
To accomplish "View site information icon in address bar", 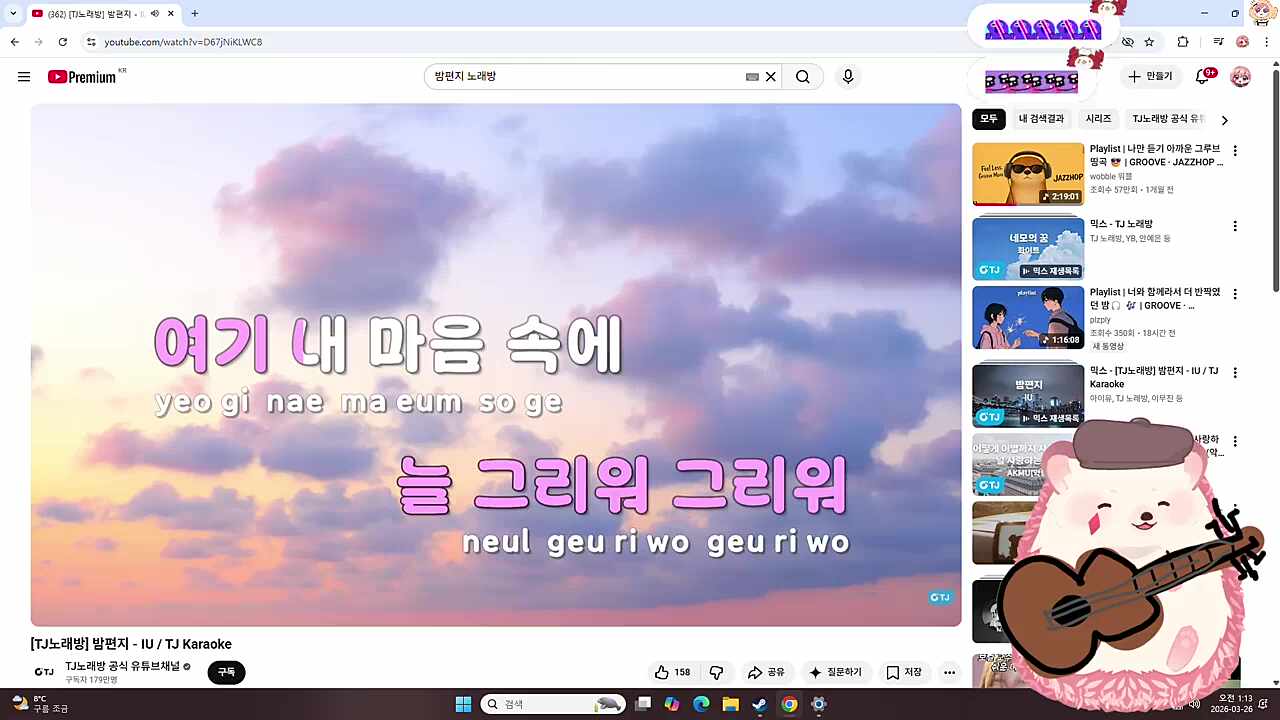I will 91,42.
